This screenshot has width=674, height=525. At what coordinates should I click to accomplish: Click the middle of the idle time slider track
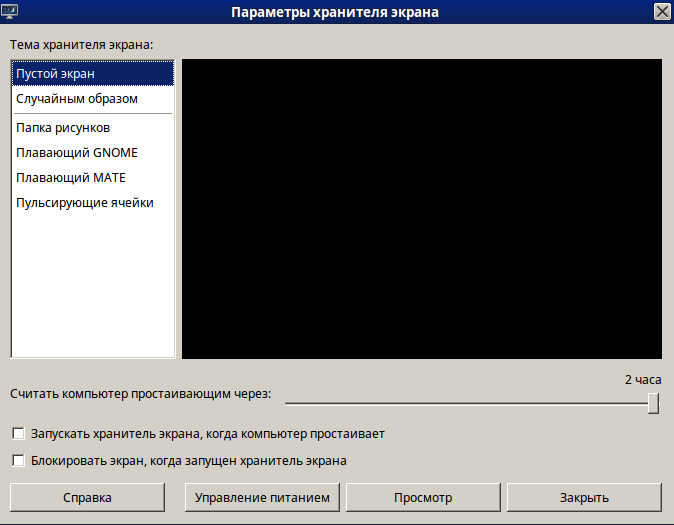(470, 403)
